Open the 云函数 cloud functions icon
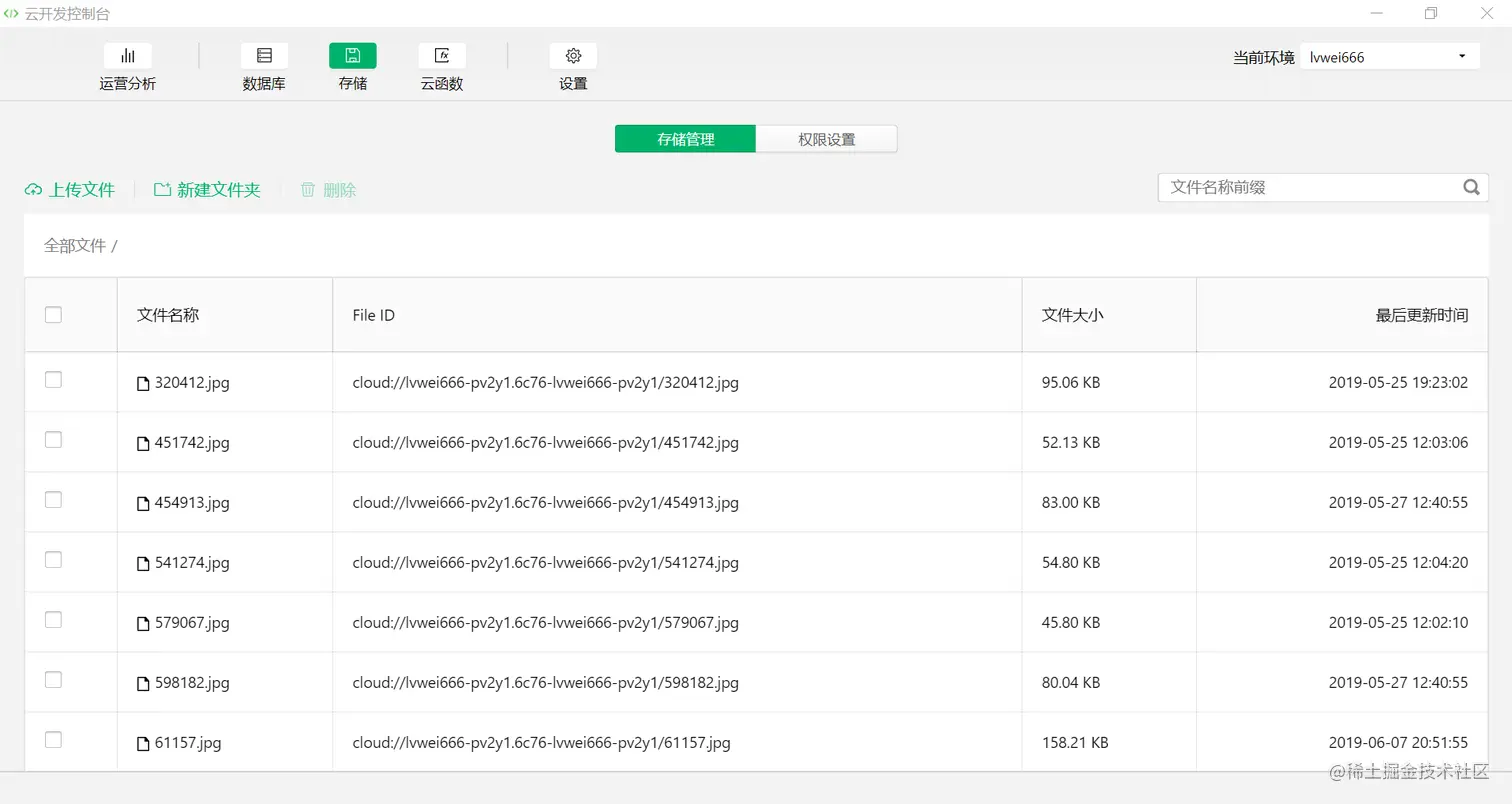 [442, 56]
